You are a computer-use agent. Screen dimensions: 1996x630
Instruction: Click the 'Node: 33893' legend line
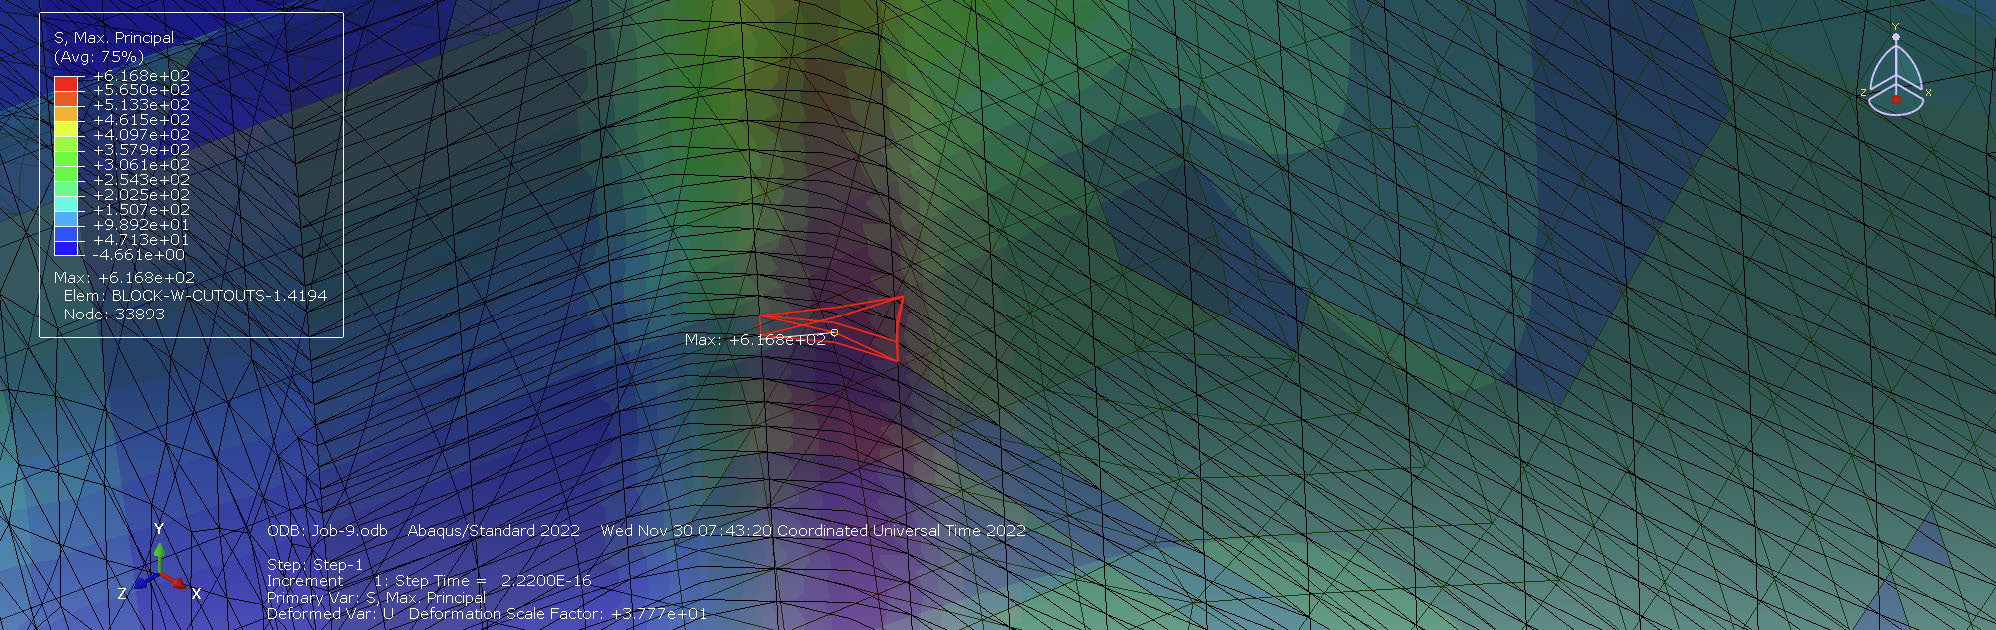pos(114,314)
